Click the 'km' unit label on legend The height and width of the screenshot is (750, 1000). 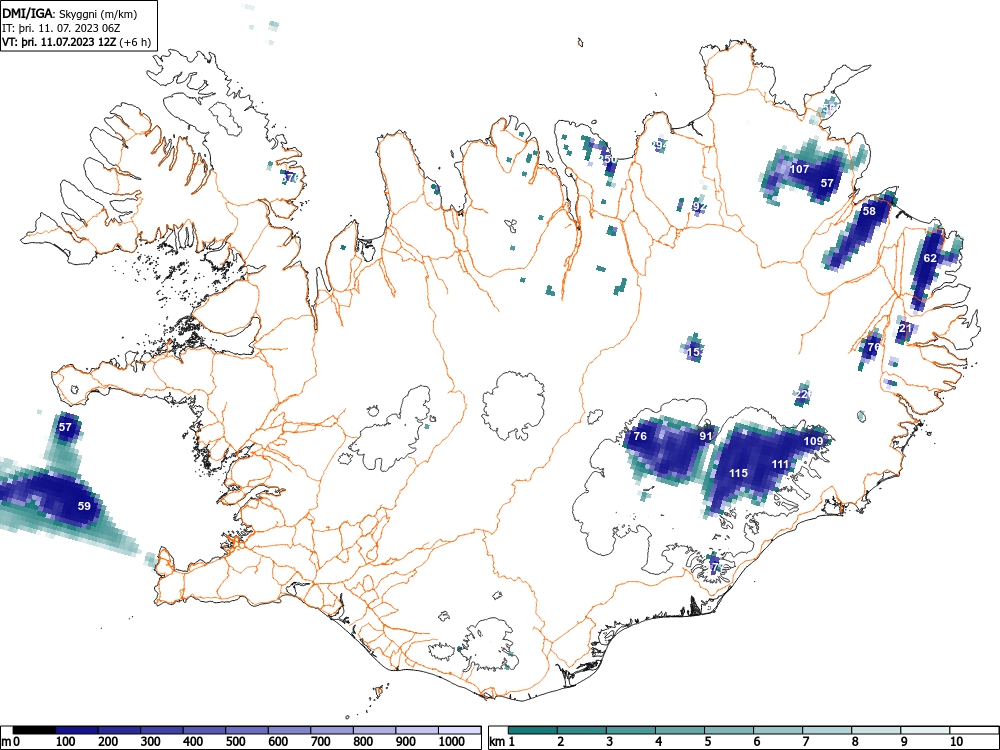[x=498, y=741]
